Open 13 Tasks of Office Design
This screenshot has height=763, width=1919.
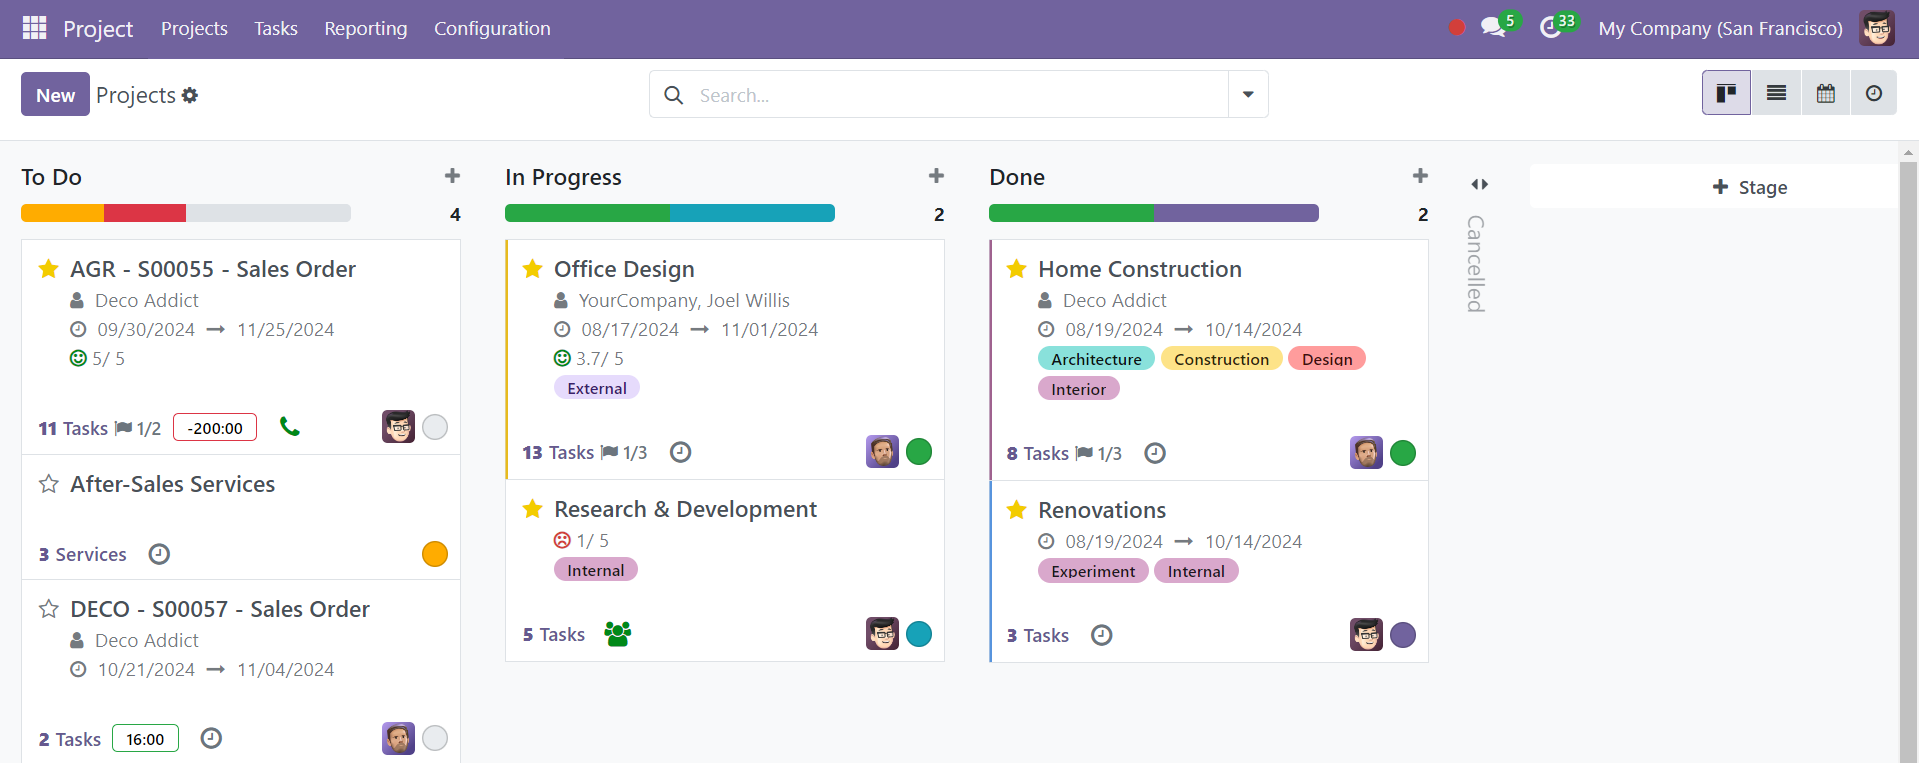pyautogui.click(x=558, y=452)
